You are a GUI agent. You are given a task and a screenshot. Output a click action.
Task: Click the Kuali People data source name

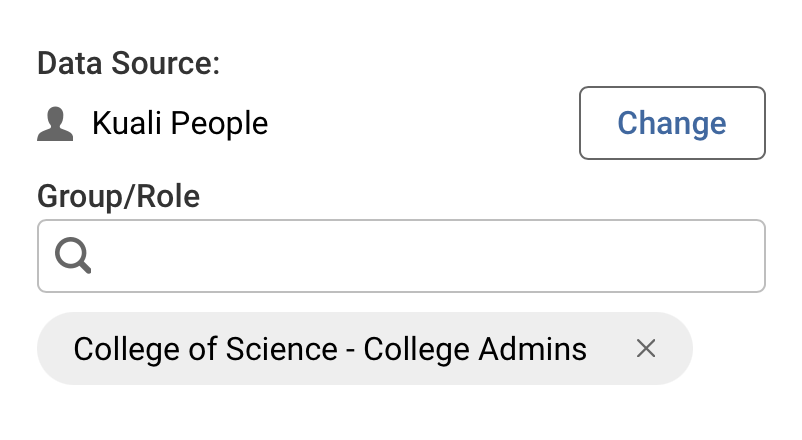[x=180, y=124]
